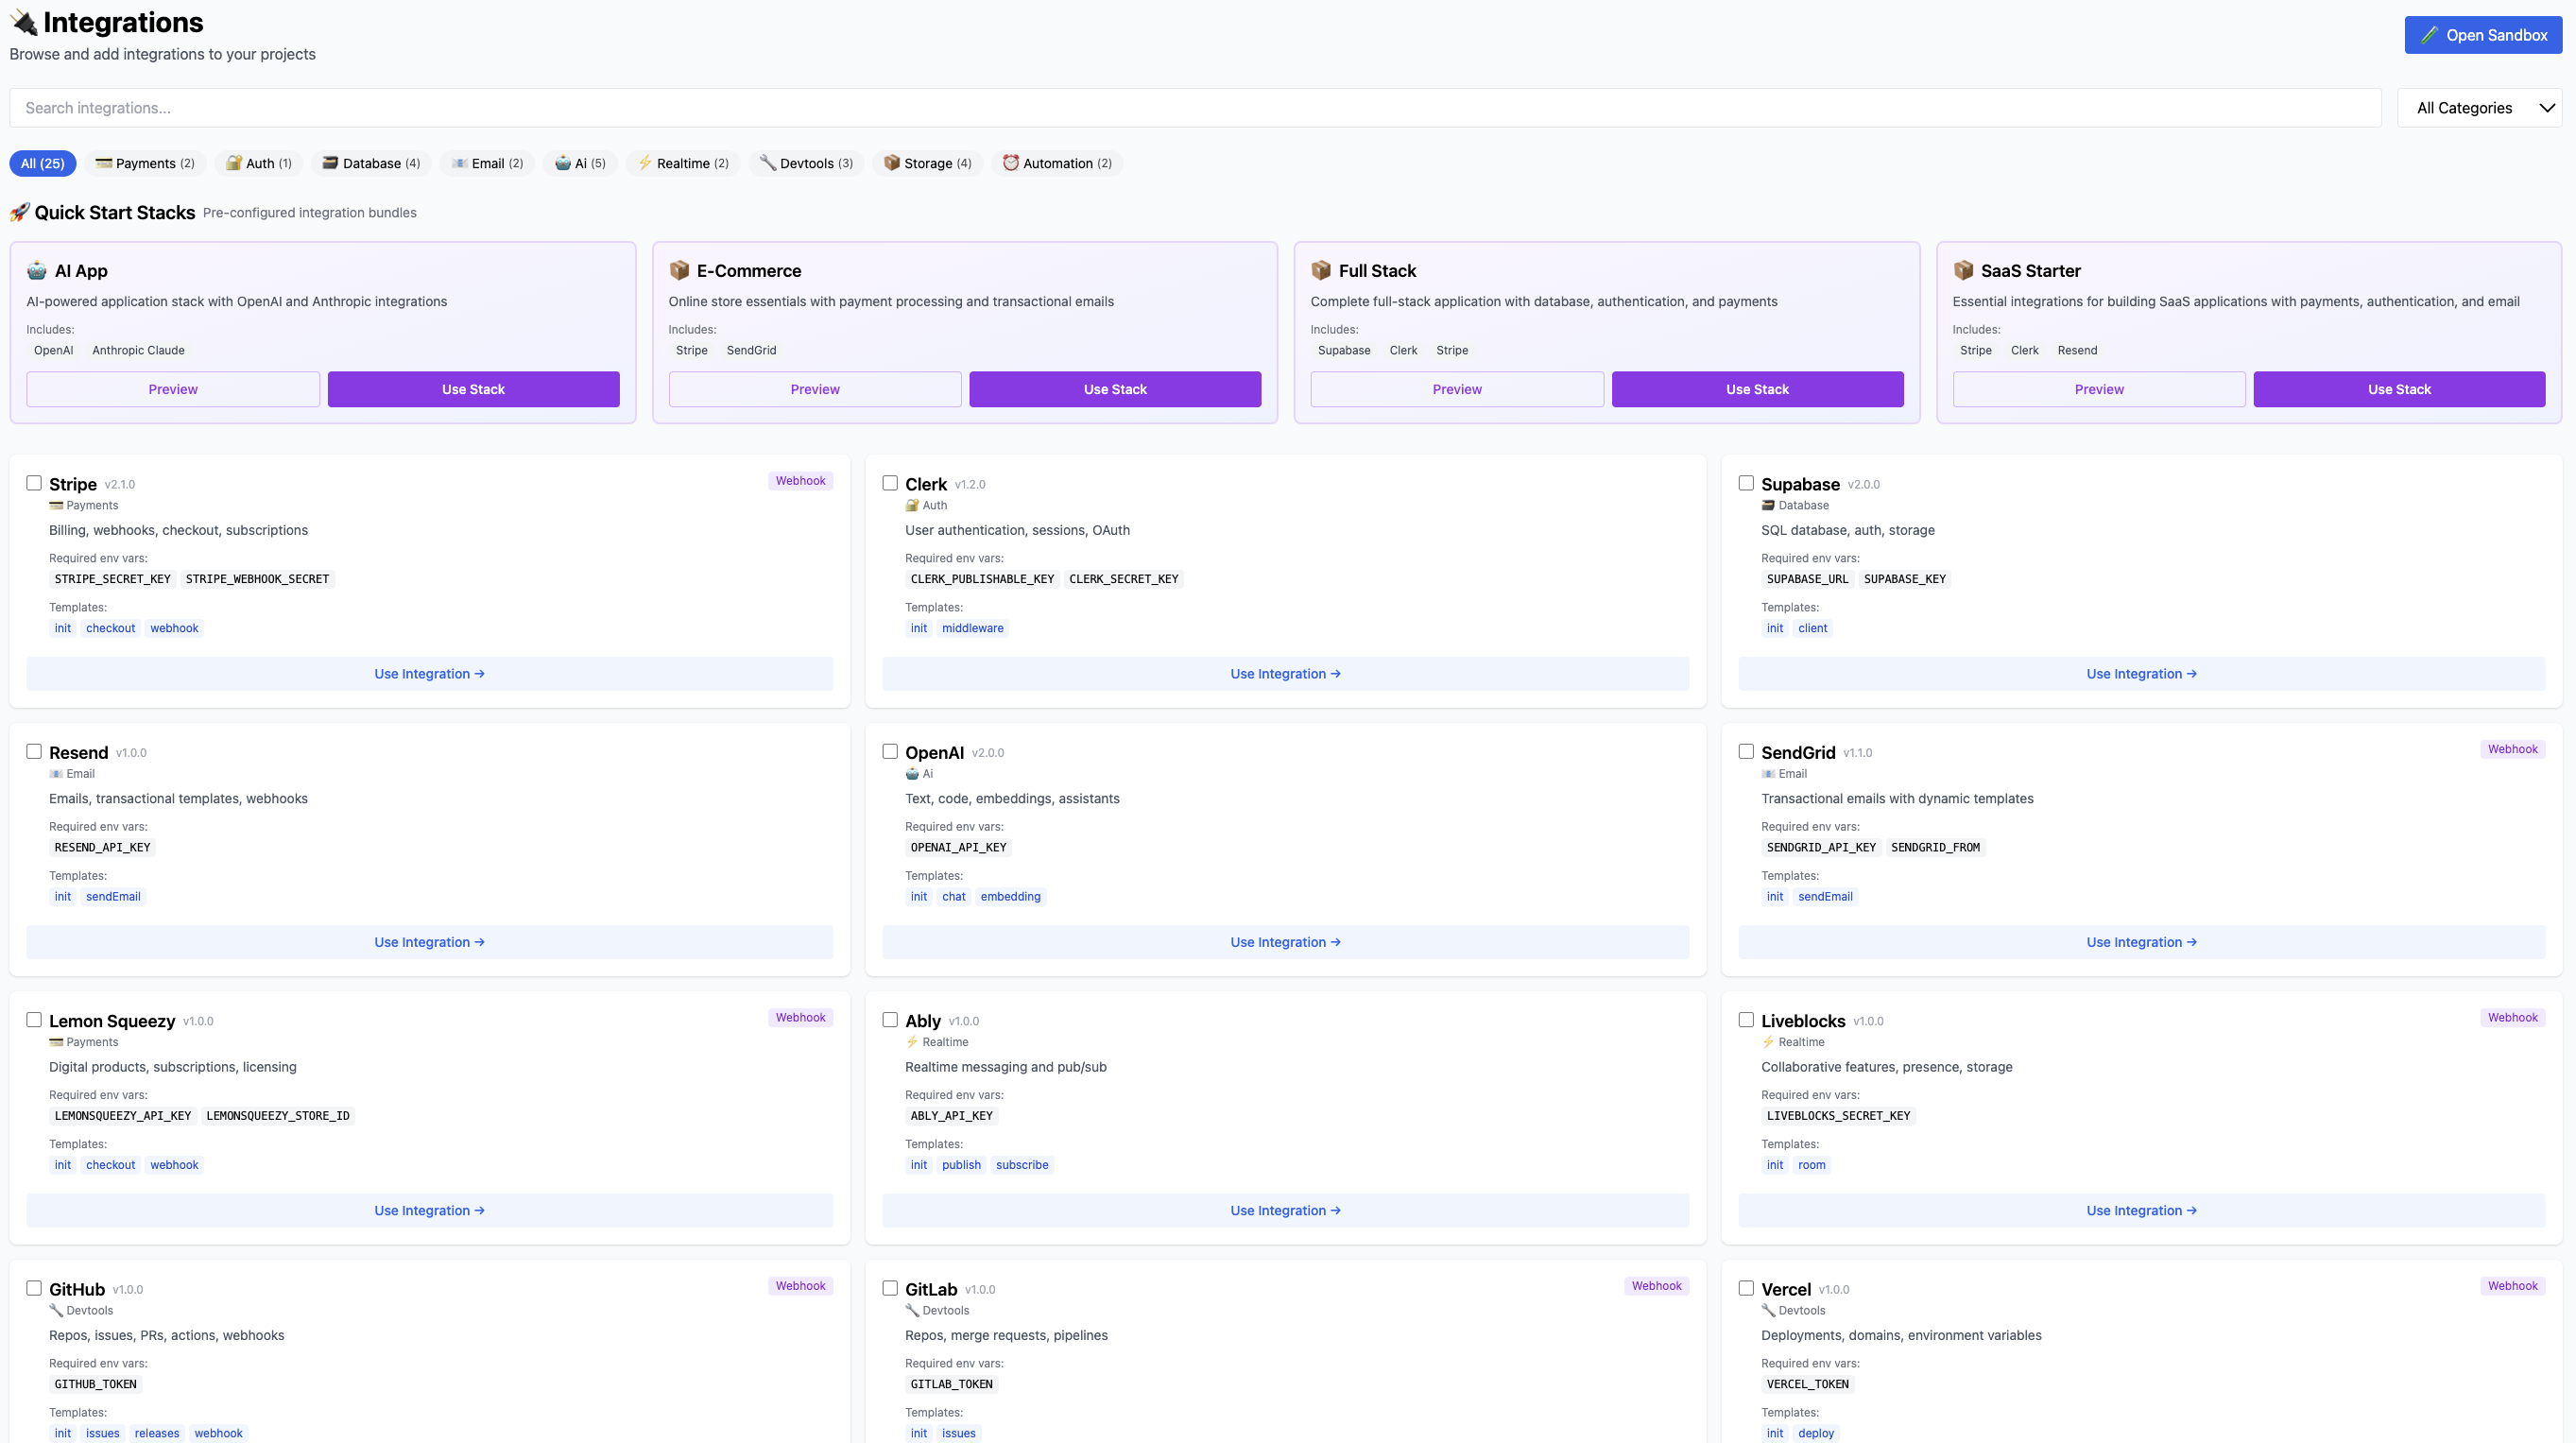Preview the E-Commerce stack

814,389
